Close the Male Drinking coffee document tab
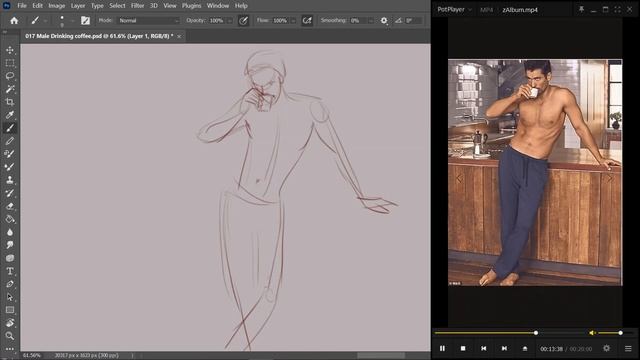 [179, 36]
